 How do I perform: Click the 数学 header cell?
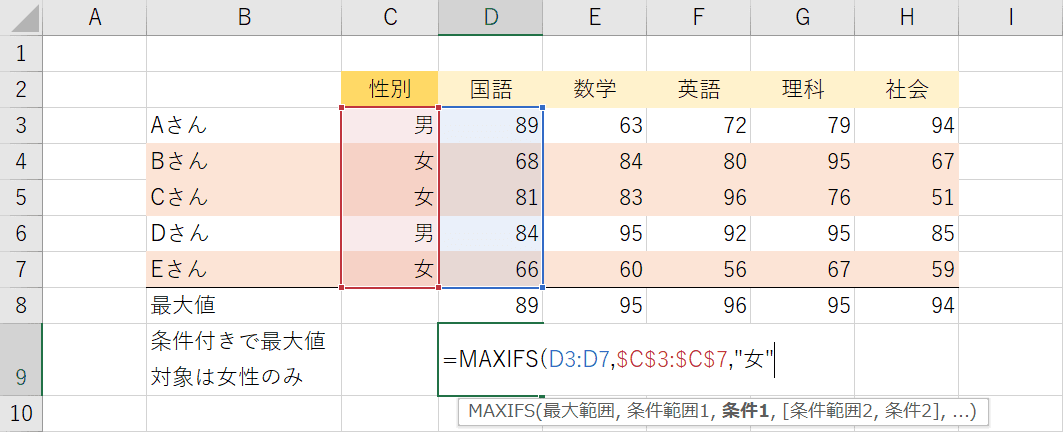coord(595,90)
